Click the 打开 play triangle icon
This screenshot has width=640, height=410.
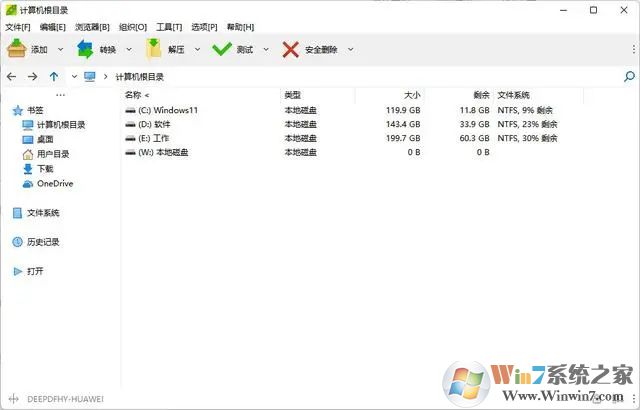18,271
